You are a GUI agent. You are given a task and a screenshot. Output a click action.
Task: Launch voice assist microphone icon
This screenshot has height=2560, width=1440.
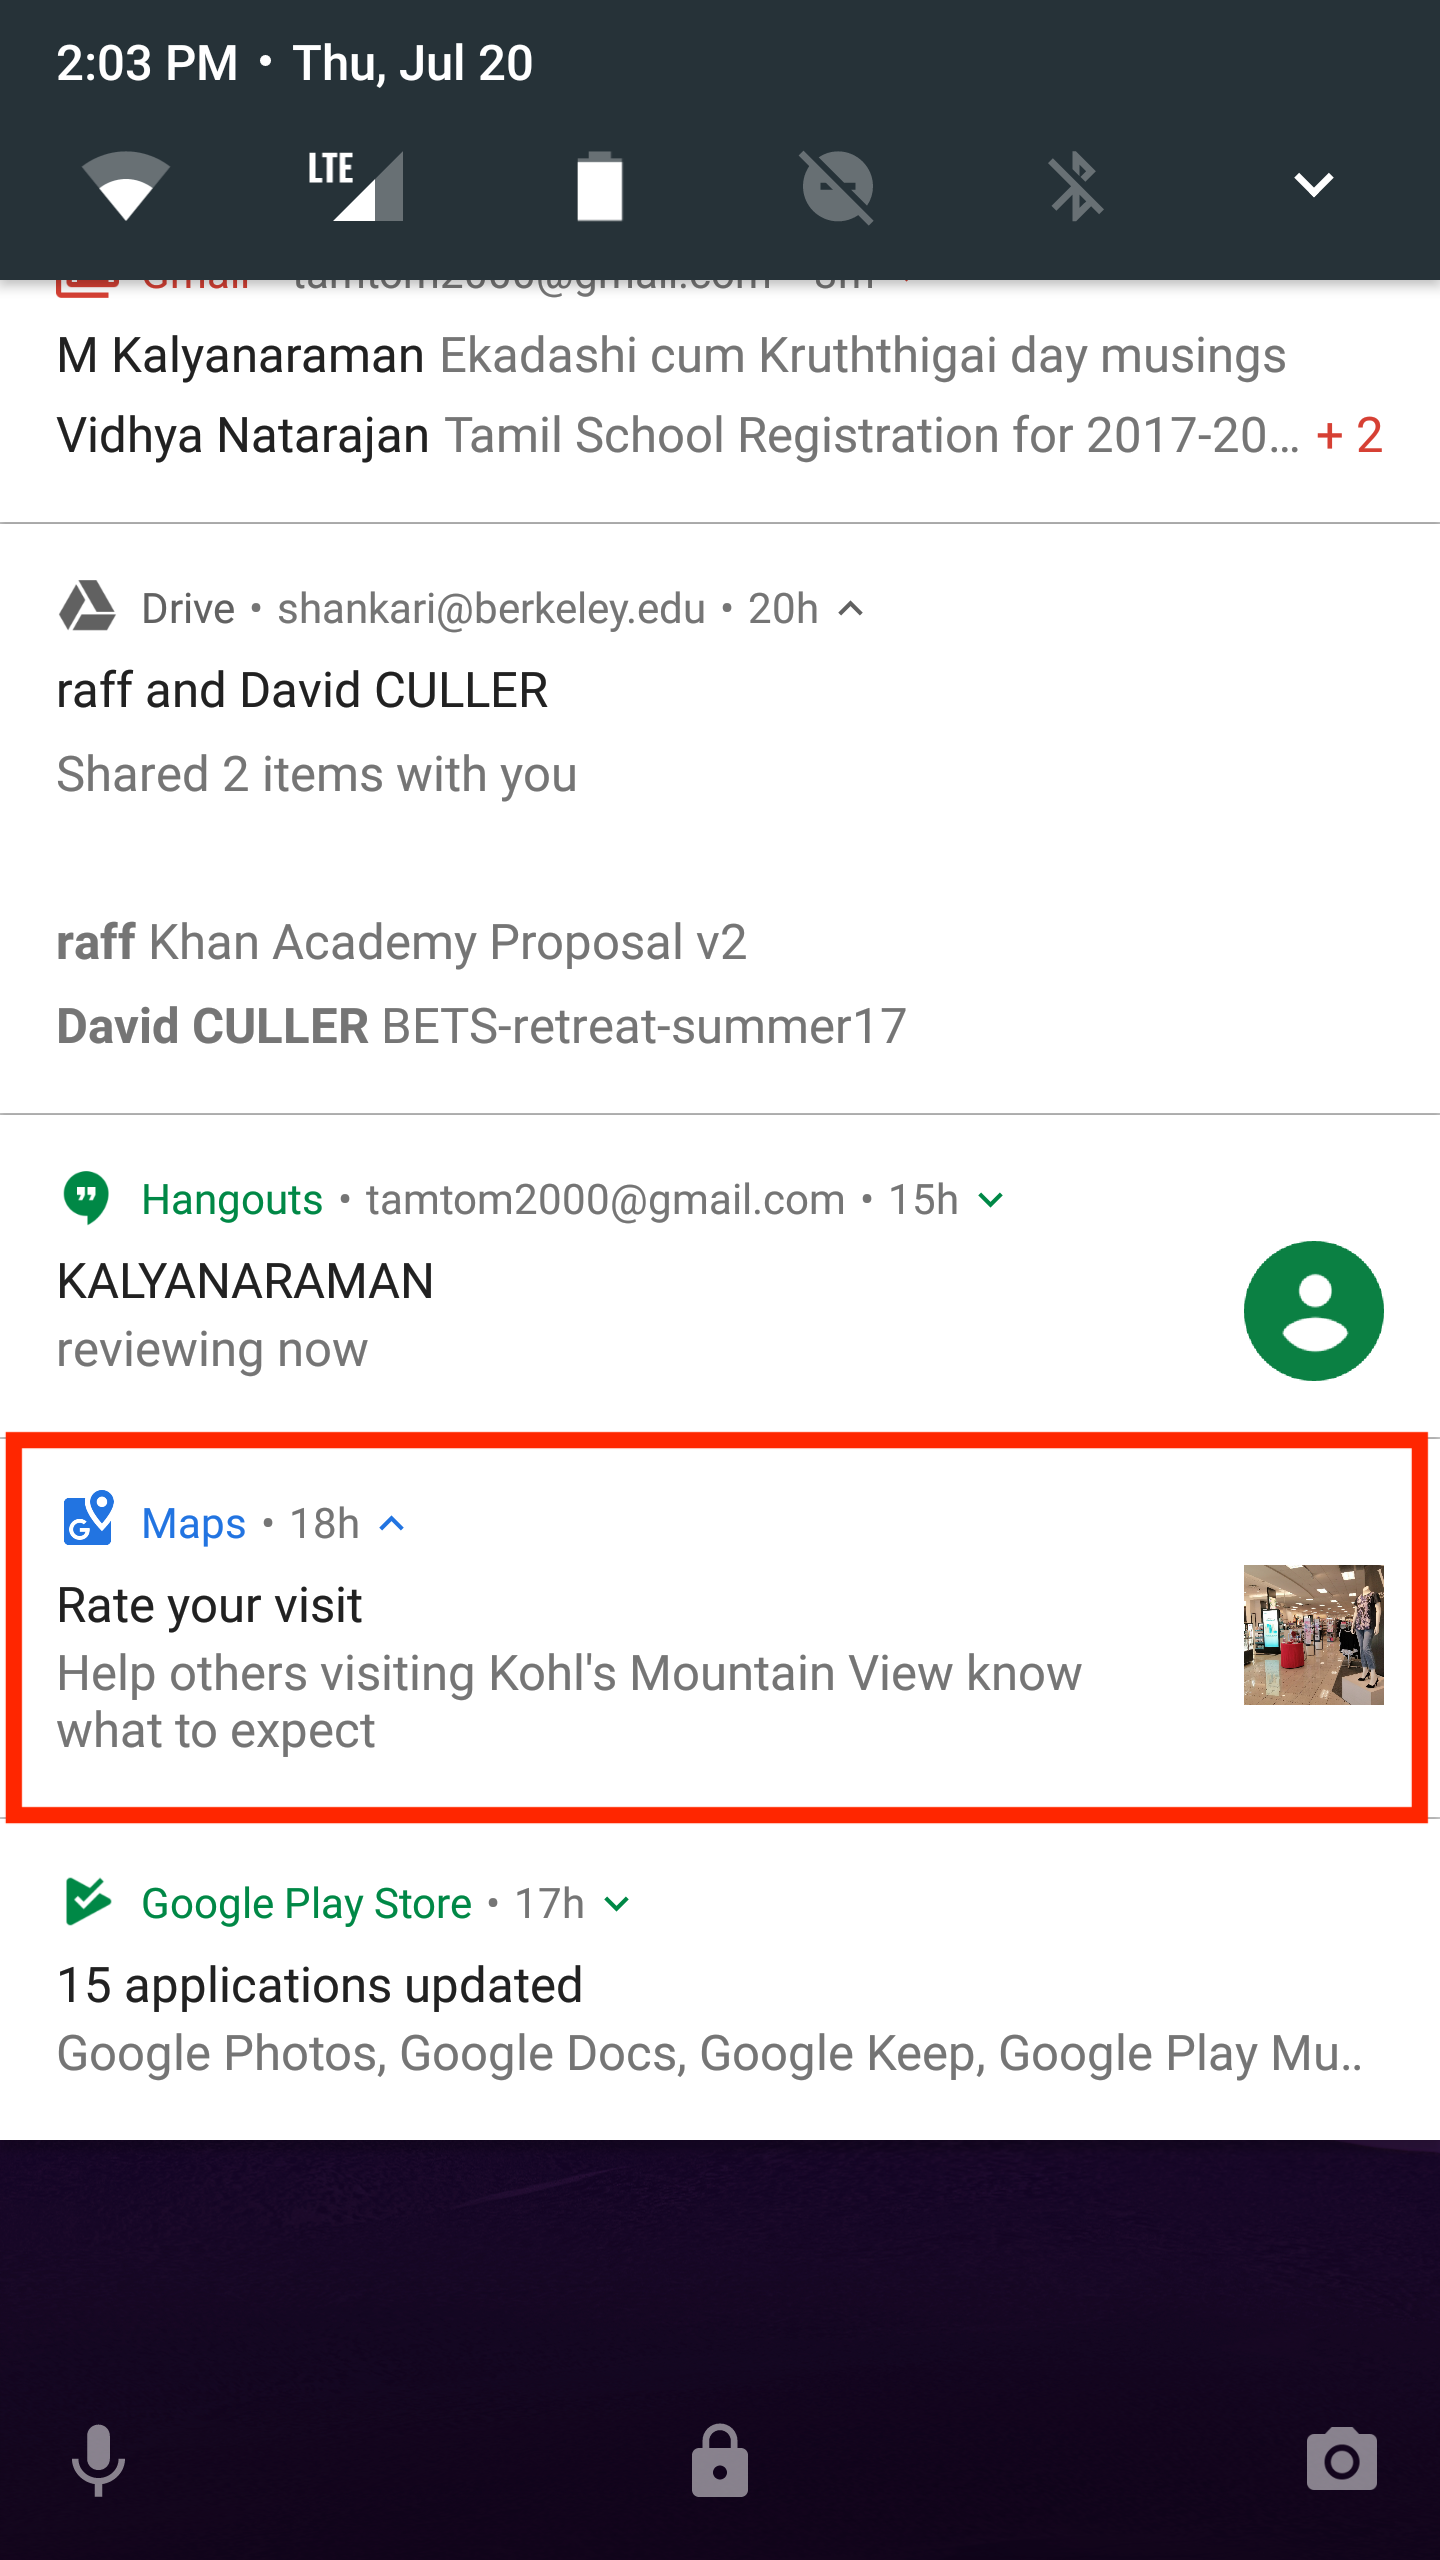pyautogui.click(x=98, y=2460)
